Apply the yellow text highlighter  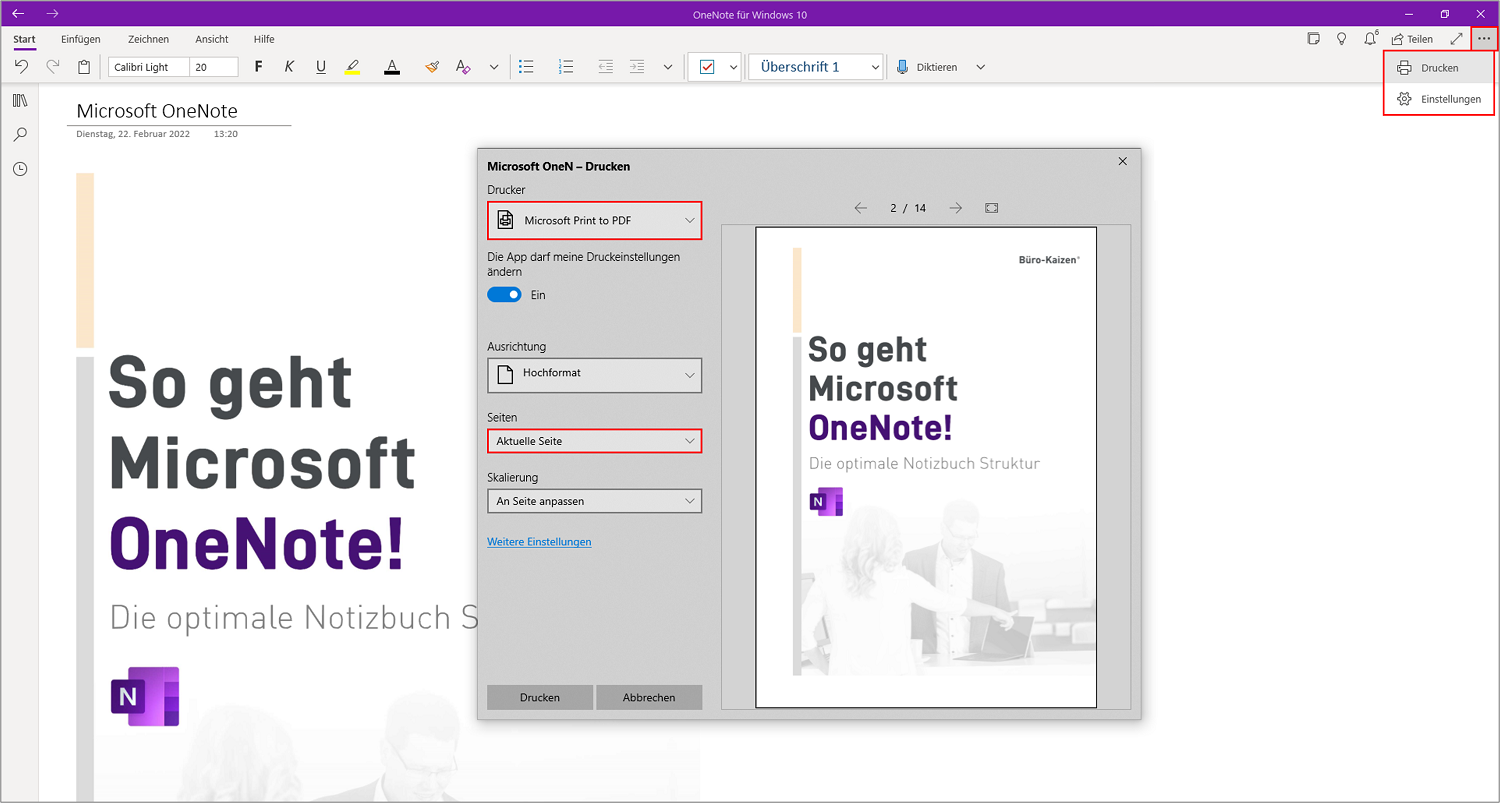tap(352, 67)
